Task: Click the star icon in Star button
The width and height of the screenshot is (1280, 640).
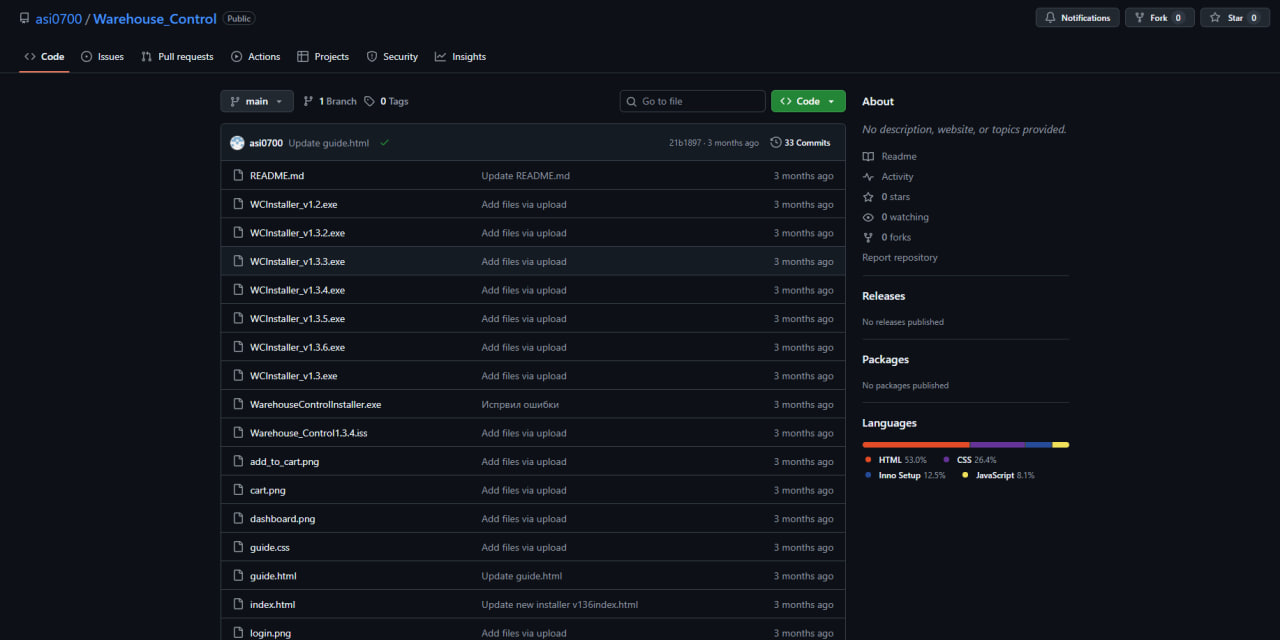Action: tap(1215, 18)
